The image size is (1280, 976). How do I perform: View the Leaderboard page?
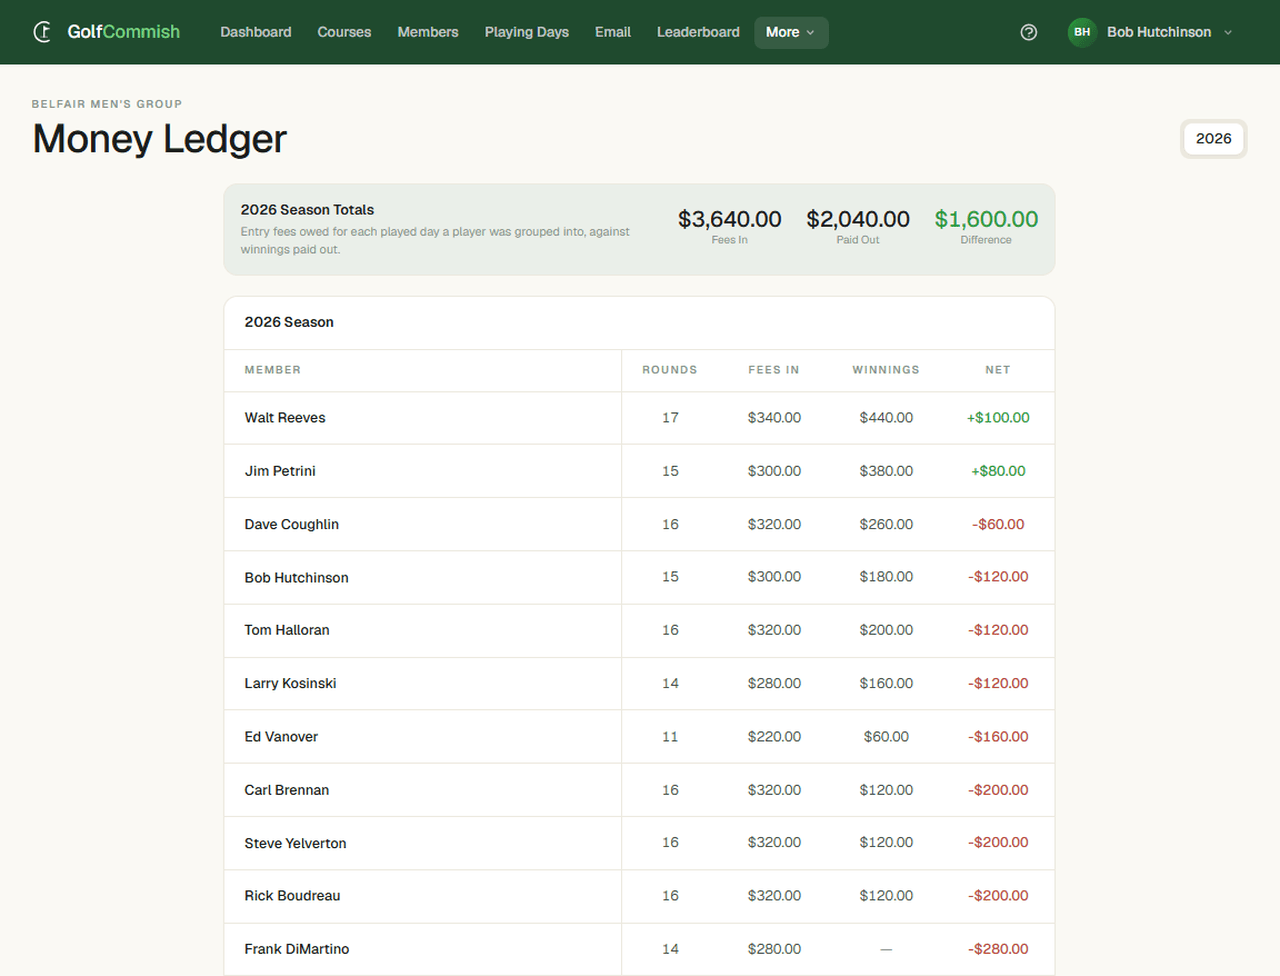point(698,32)
